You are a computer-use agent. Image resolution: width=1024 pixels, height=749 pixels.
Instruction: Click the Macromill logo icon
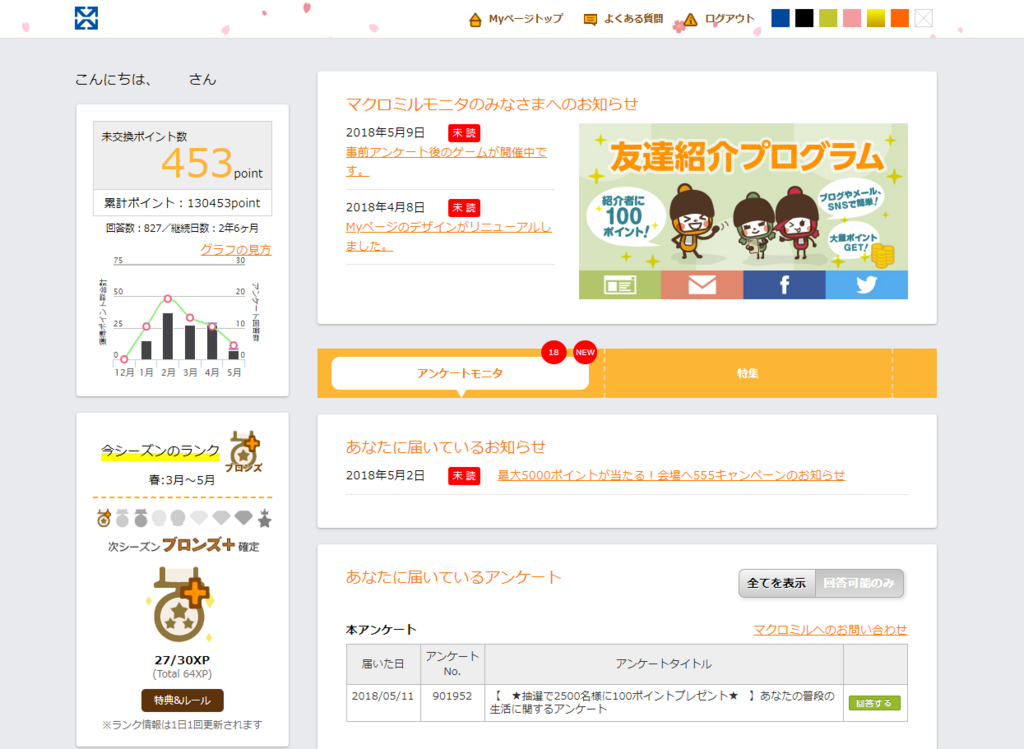86,18
